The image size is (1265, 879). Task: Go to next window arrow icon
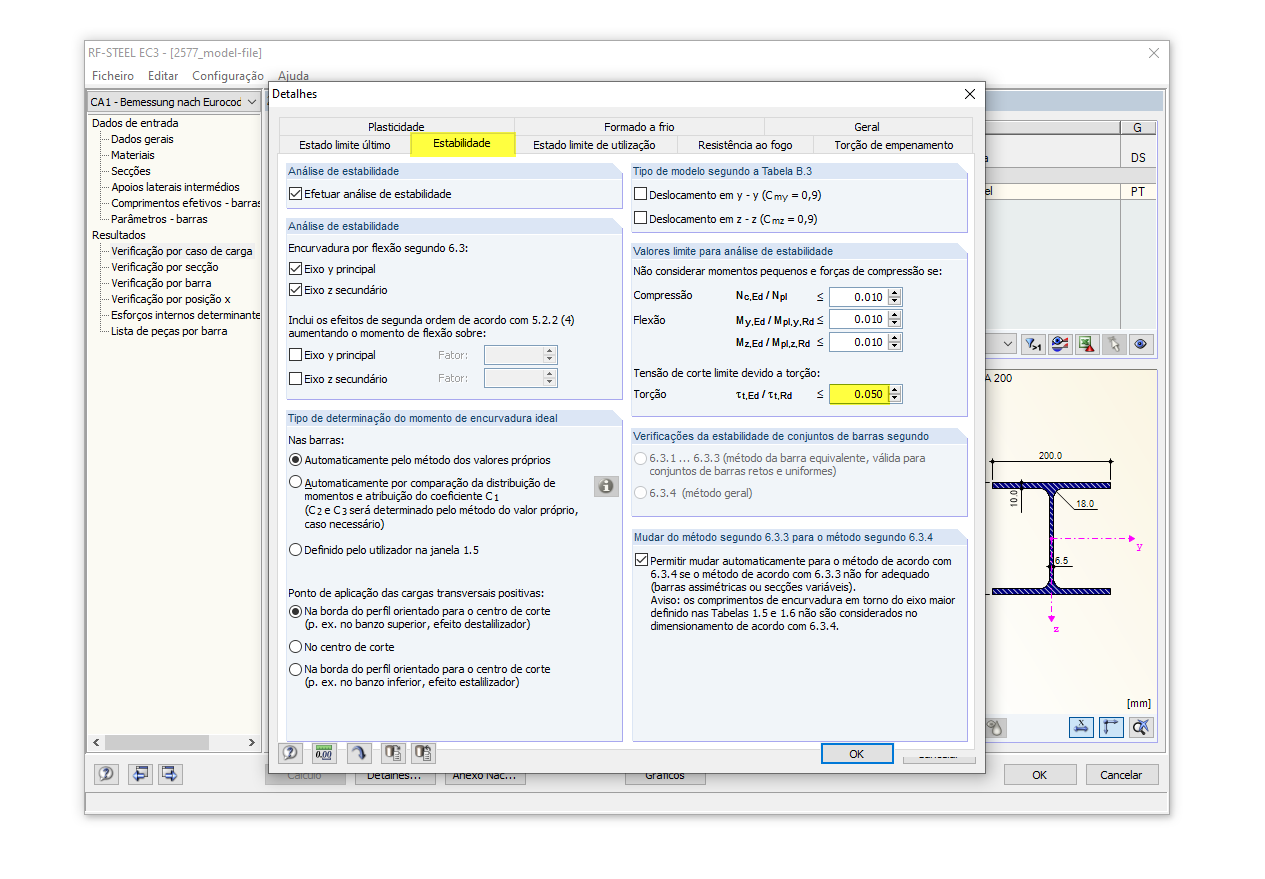point(170,774)
